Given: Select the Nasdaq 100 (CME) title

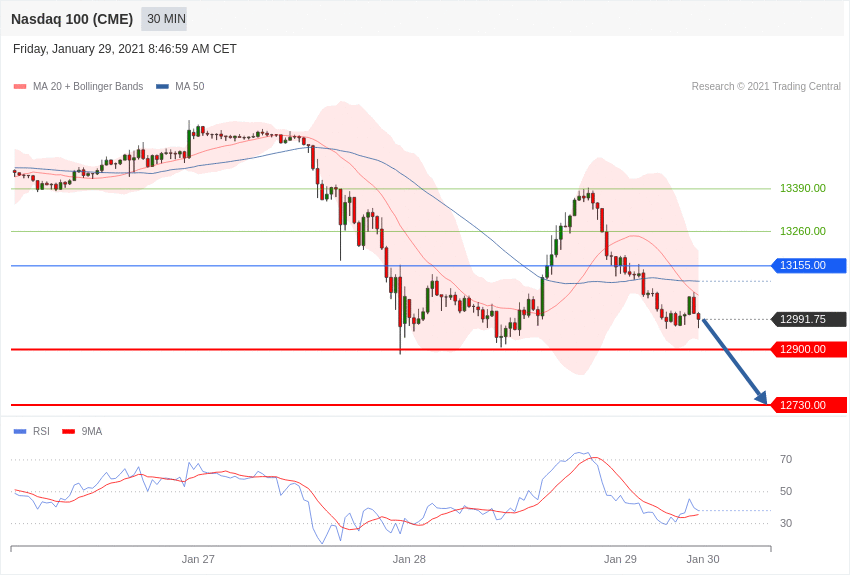Looking at the screenshot, I should click(x=72, y=19).
